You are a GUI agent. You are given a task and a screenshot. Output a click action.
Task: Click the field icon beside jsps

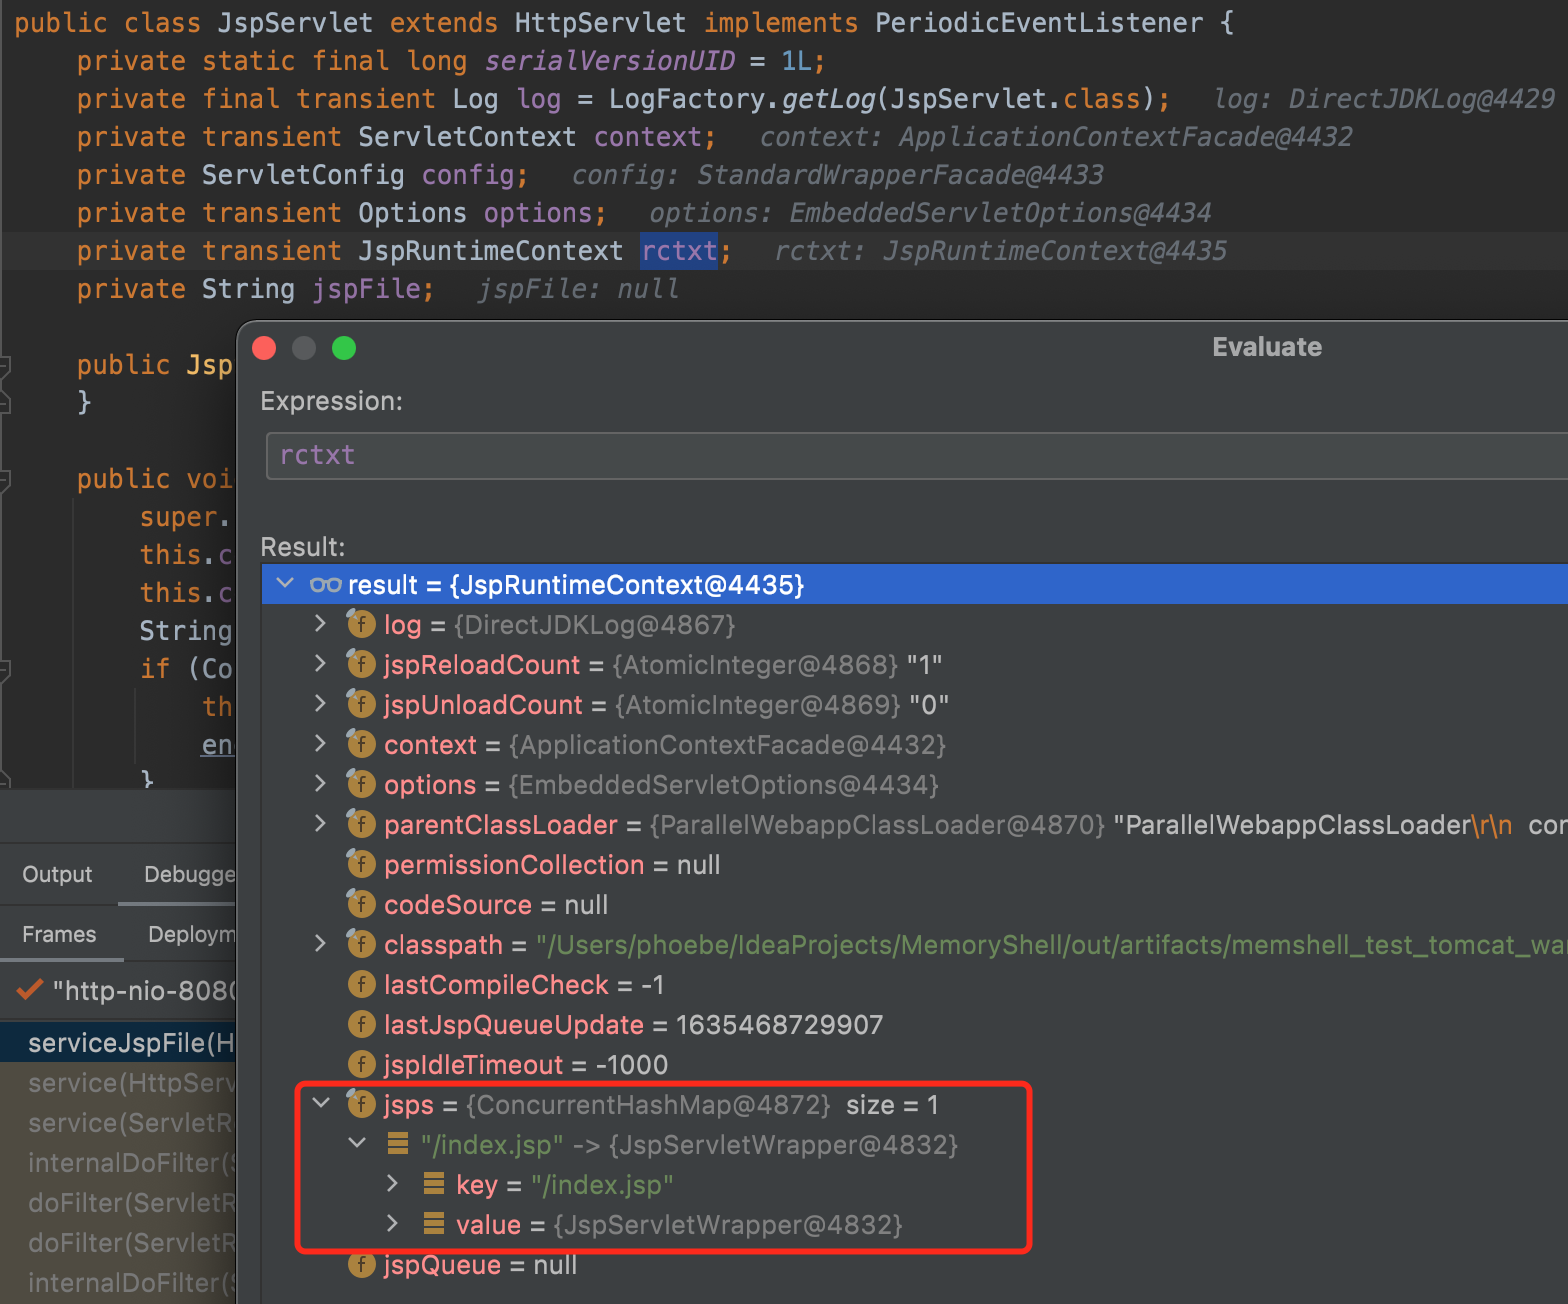(361, 1104)
